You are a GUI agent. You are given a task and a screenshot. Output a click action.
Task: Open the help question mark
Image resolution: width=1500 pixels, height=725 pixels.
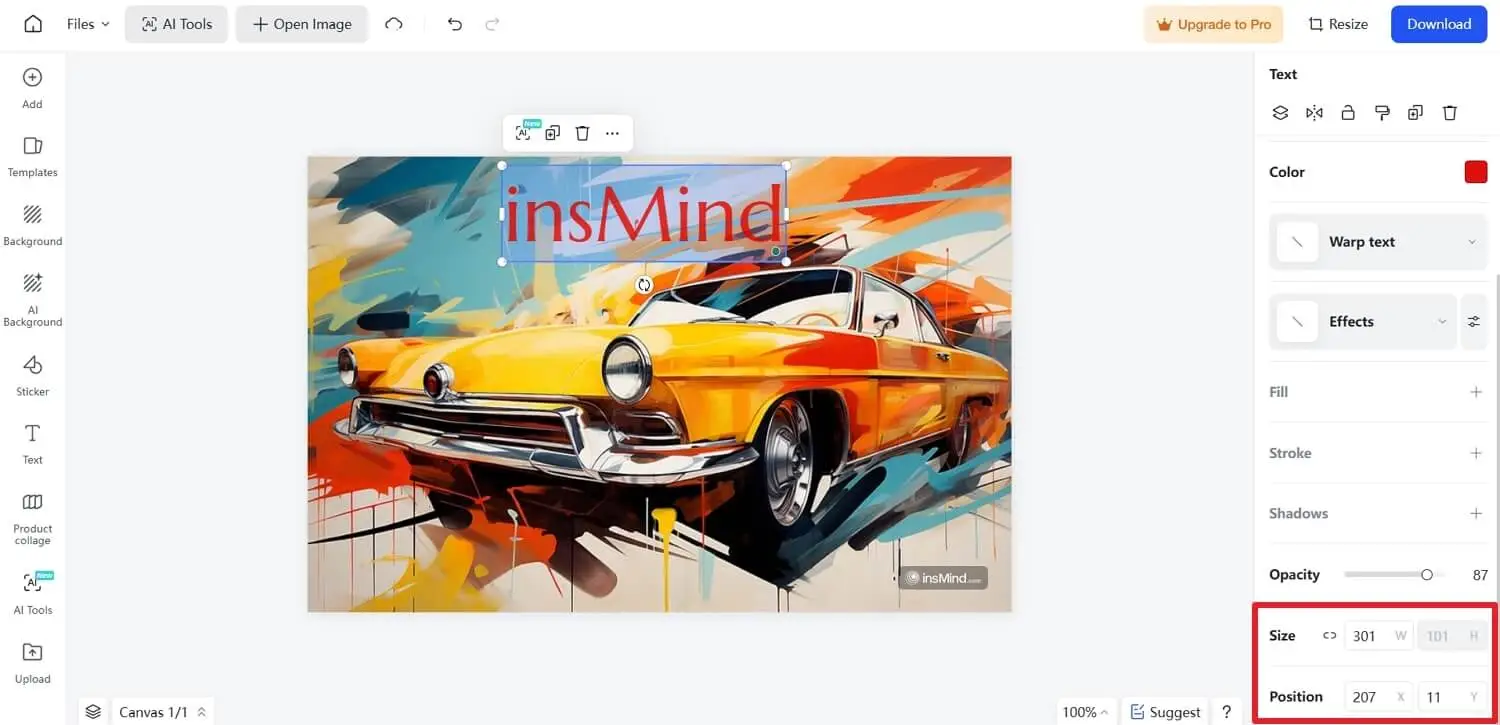click(x=1226, y=712)
